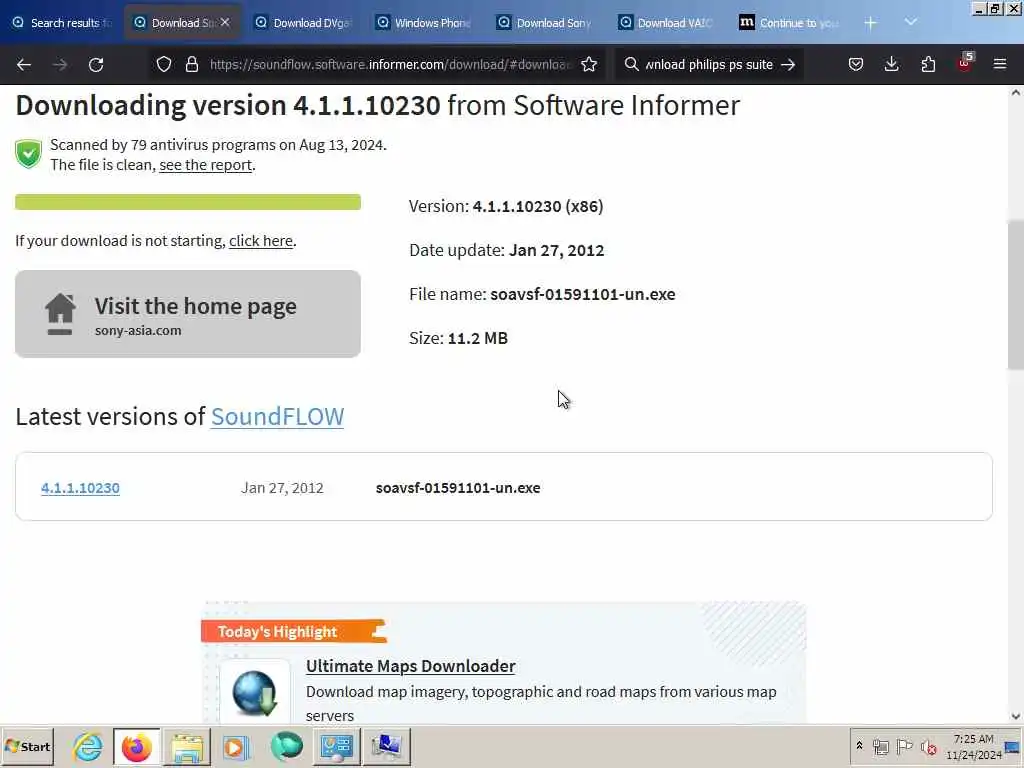
Task: Click the padlock site security icon
Action: (191, 64)
